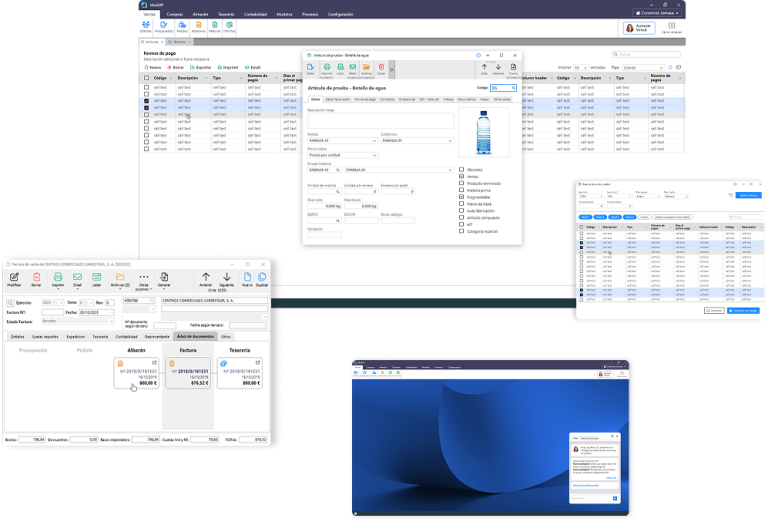Open the Archivos folder icon in invoice toolbar
Screen dimensions: 768x522
pos(120,280)
